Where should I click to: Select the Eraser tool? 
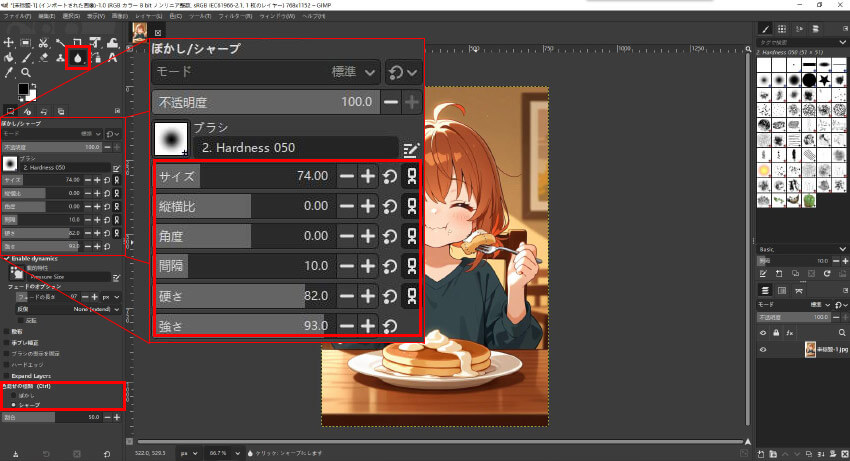coord(43,57)
